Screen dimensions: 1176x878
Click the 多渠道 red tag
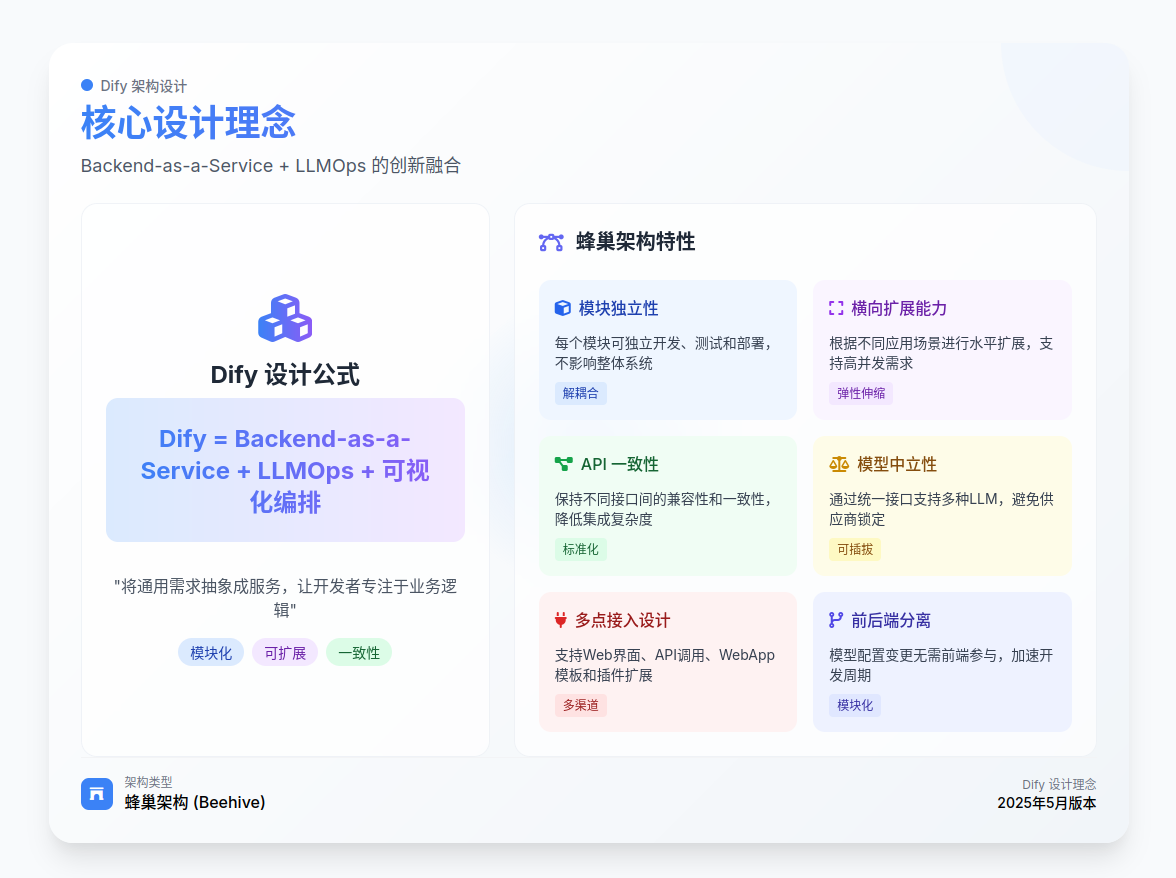(580, 705)
